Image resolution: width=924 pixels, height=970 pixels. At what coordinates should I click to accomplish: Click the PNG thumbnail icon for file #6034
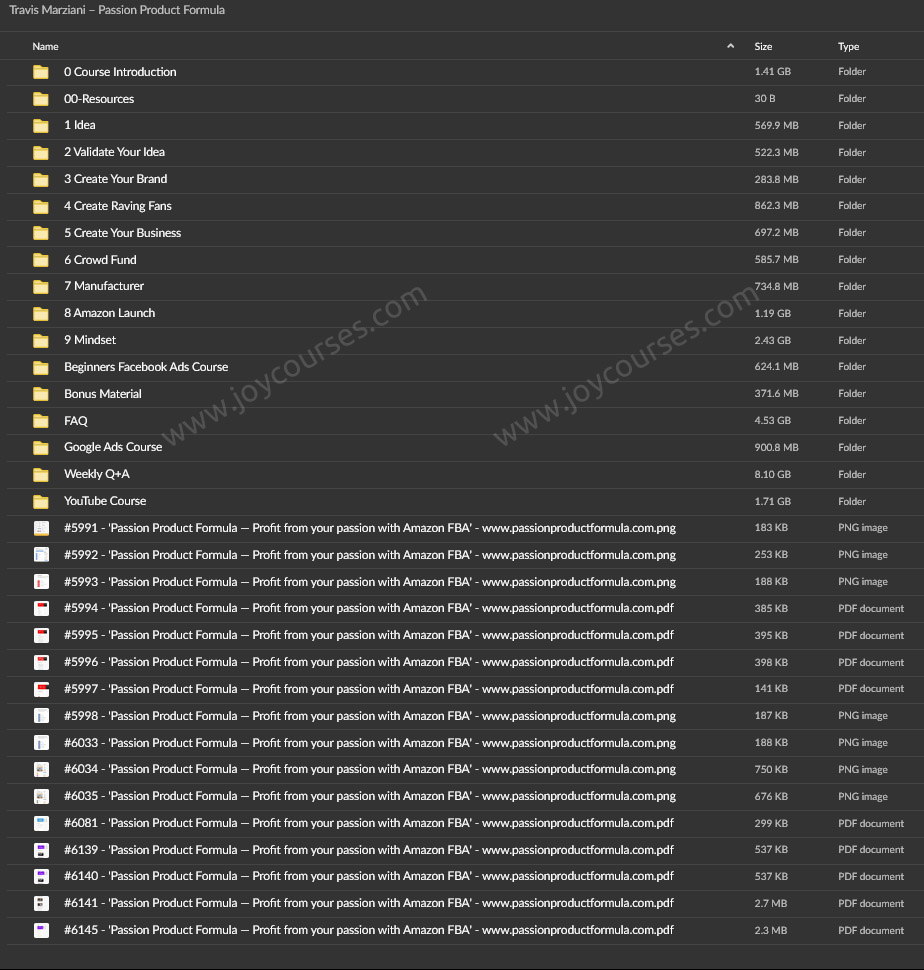coord(41,770)
